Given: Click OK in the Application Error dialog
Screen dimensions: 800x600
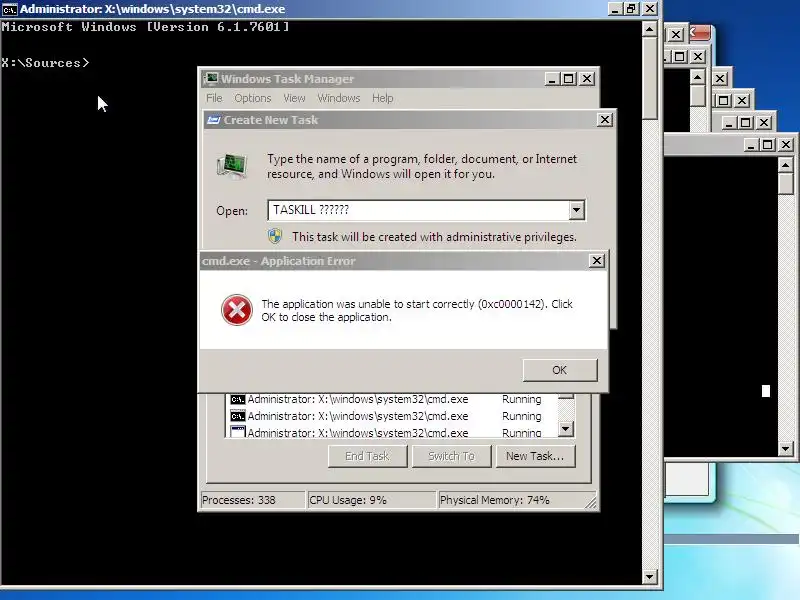Looking at the screenshot, I should click(560, 370).
